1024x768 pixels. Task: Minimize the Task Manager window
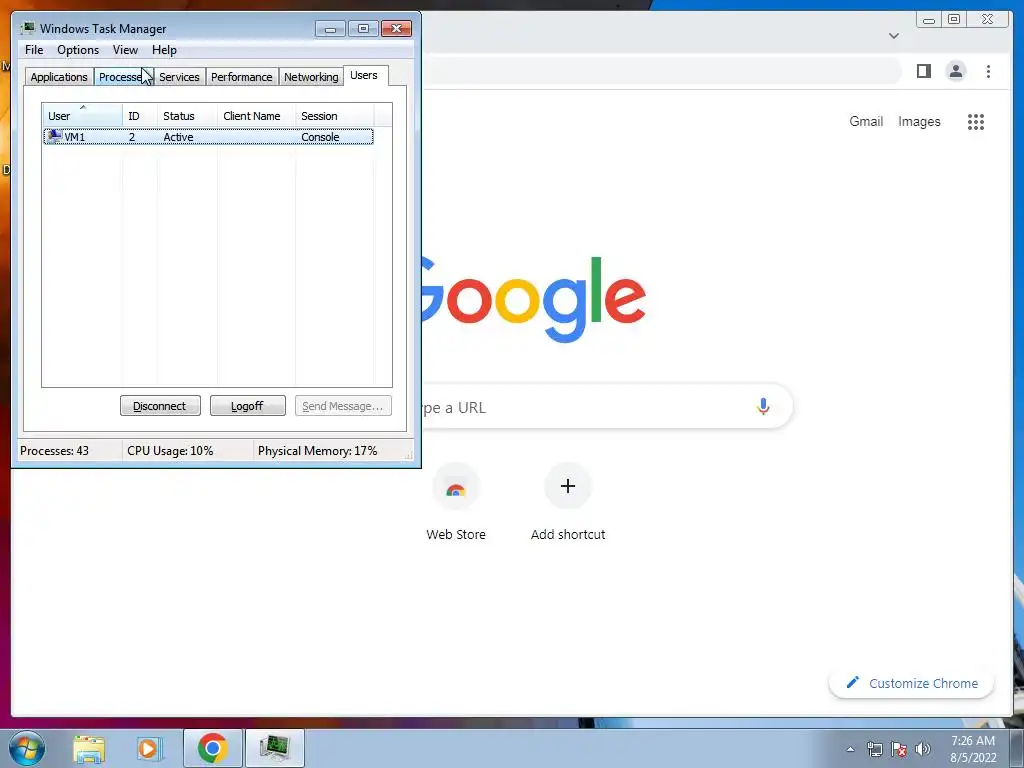[x=330, y=28]
